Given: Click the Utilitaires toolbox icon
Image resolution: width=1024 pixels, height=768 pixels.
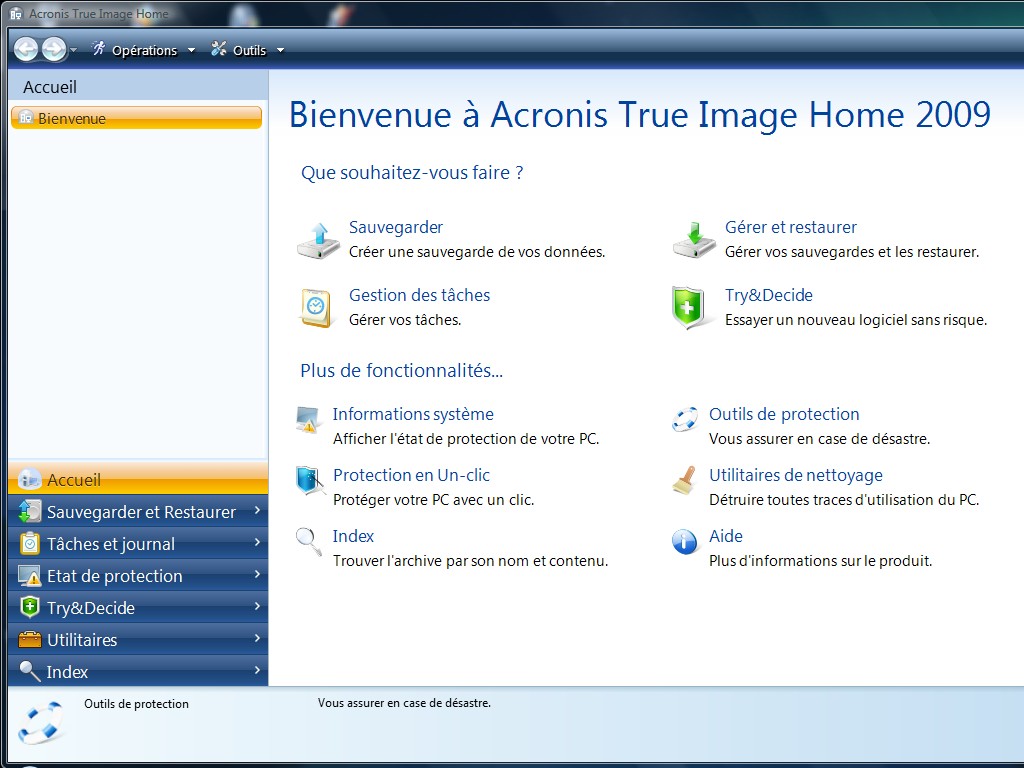Looking at the screenshot, I should (x=29, y=639).
